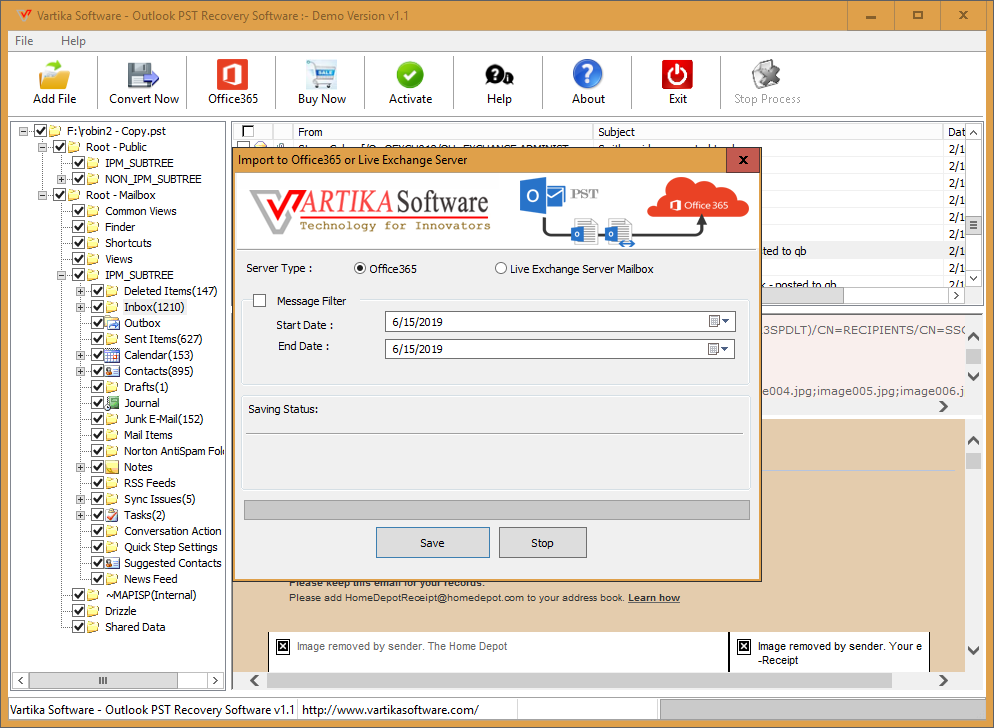994x728 pixels.
Task: Click the red Exit power icon
Action: 677,75
